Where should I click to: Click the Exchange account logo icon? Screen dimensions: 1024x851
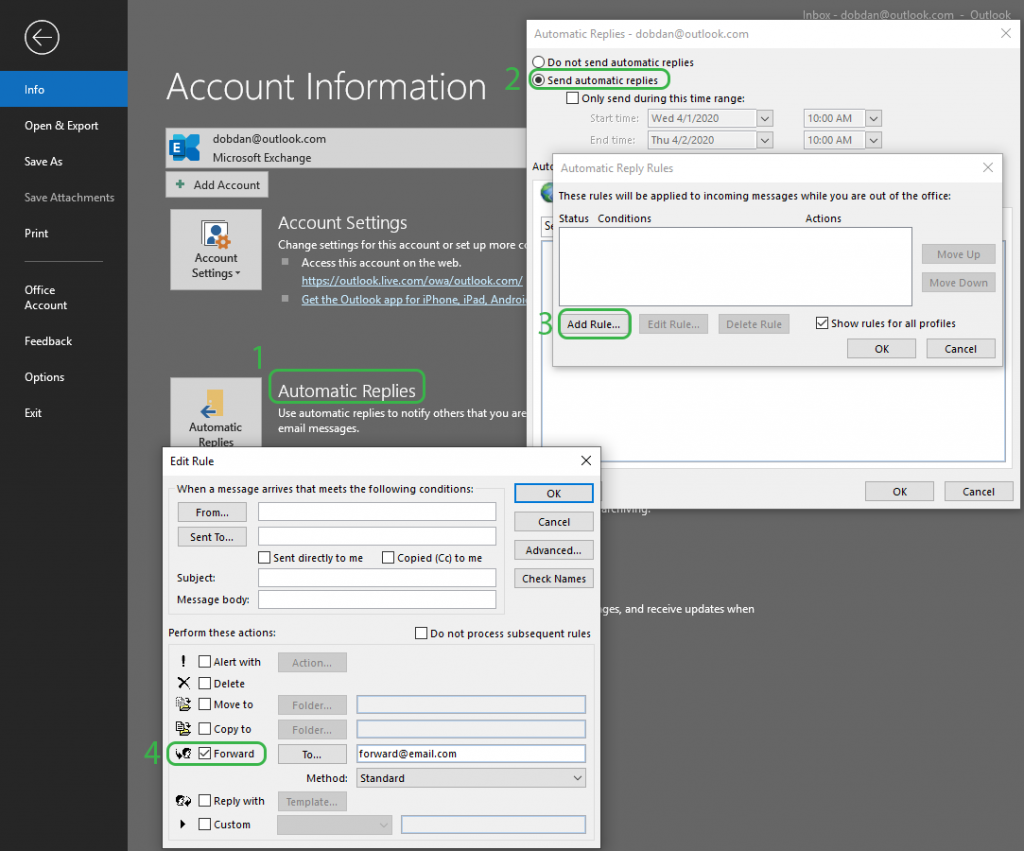point(186,147)
